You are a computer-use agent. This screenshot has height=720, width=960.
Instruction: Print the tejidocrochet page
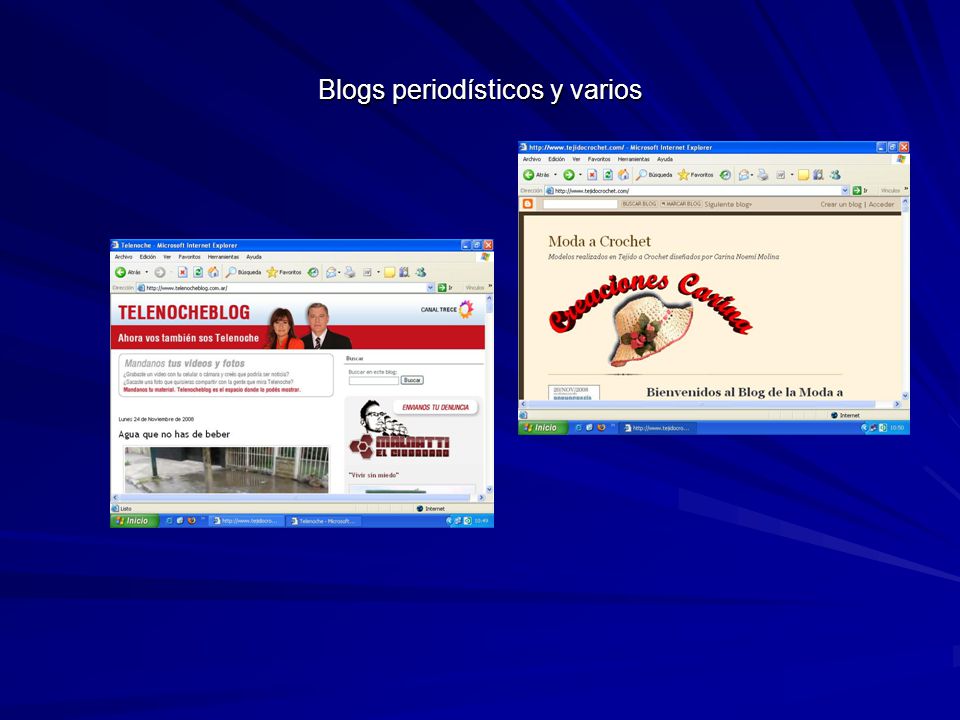(763, 175)
